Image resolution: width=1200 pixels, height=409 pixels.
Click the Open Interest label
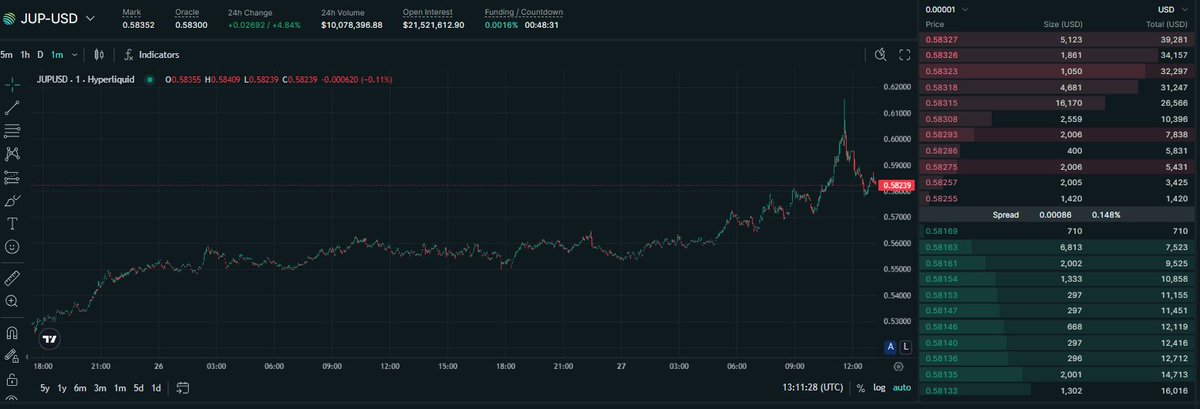[428, 12]
